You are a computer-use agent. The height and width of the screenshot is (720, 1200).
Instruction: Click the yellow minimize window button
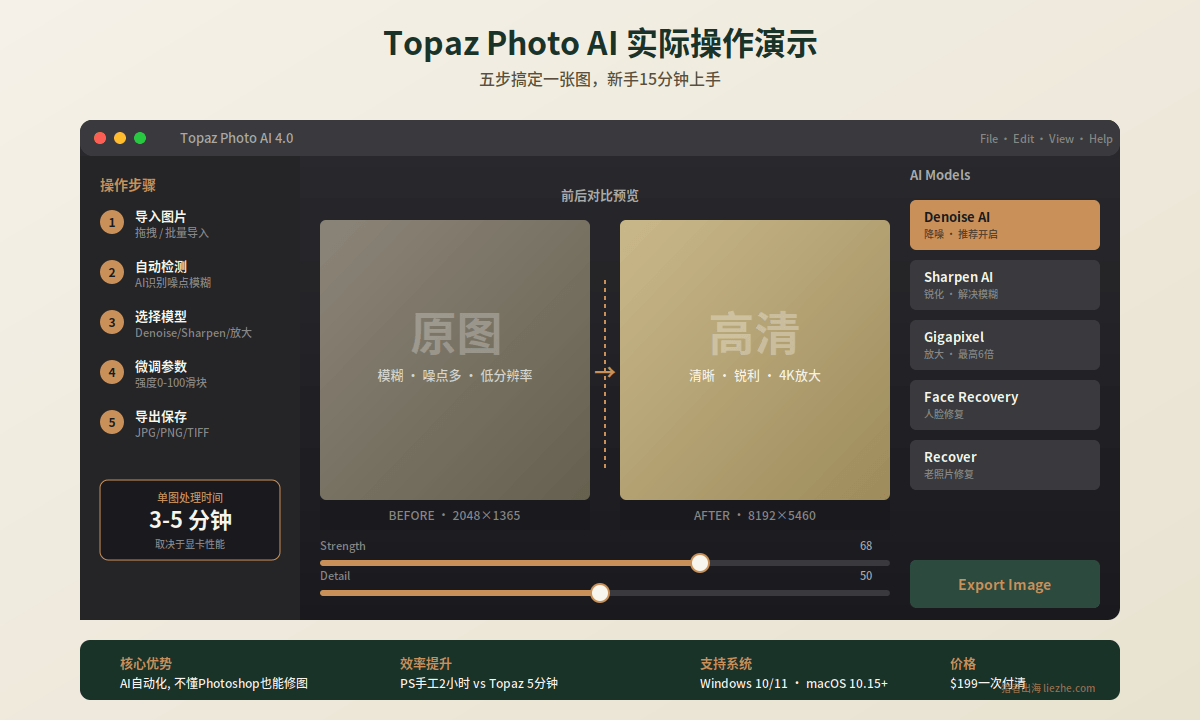[x=120, y=138]
